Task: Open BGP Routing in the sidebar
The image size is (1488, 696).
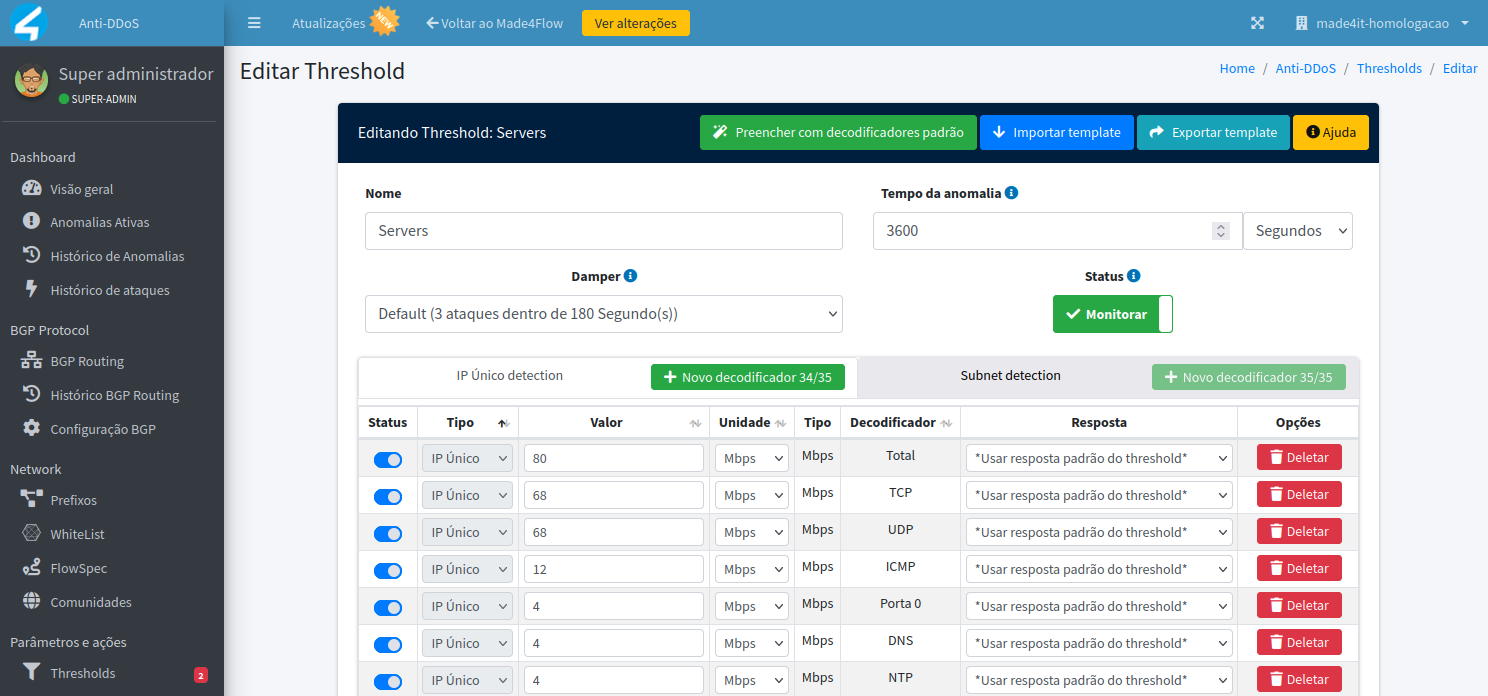Action: coord(87,362)
